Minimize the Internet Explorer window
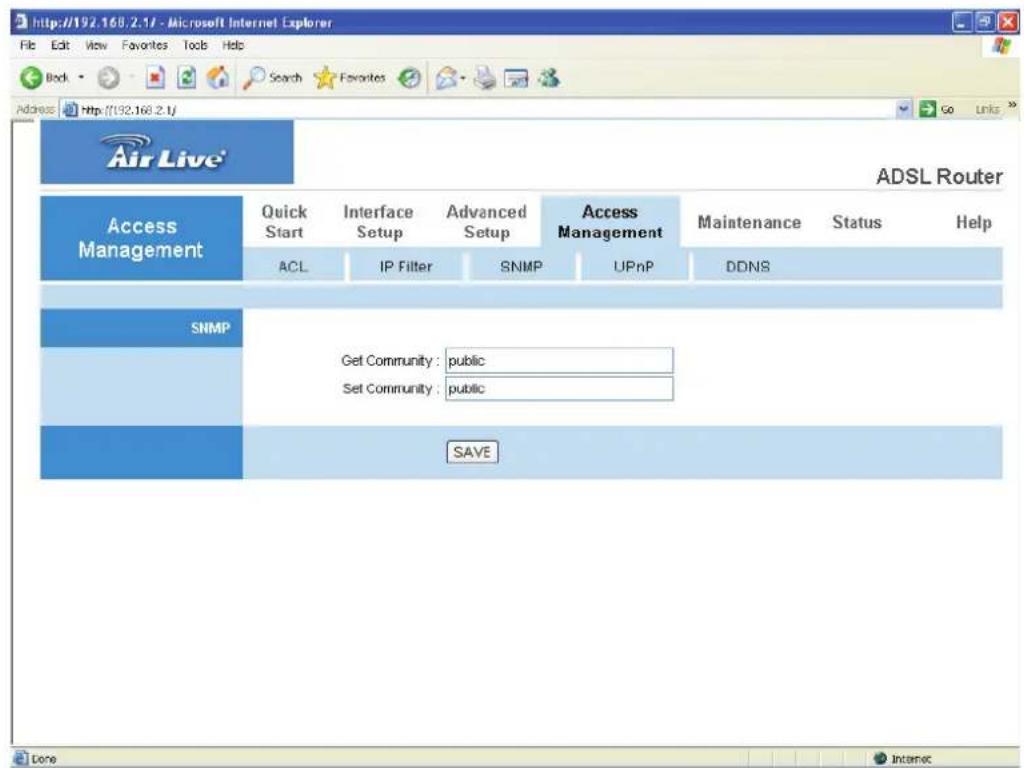This screenshot has height=768, width=1024. pos(962,23)
